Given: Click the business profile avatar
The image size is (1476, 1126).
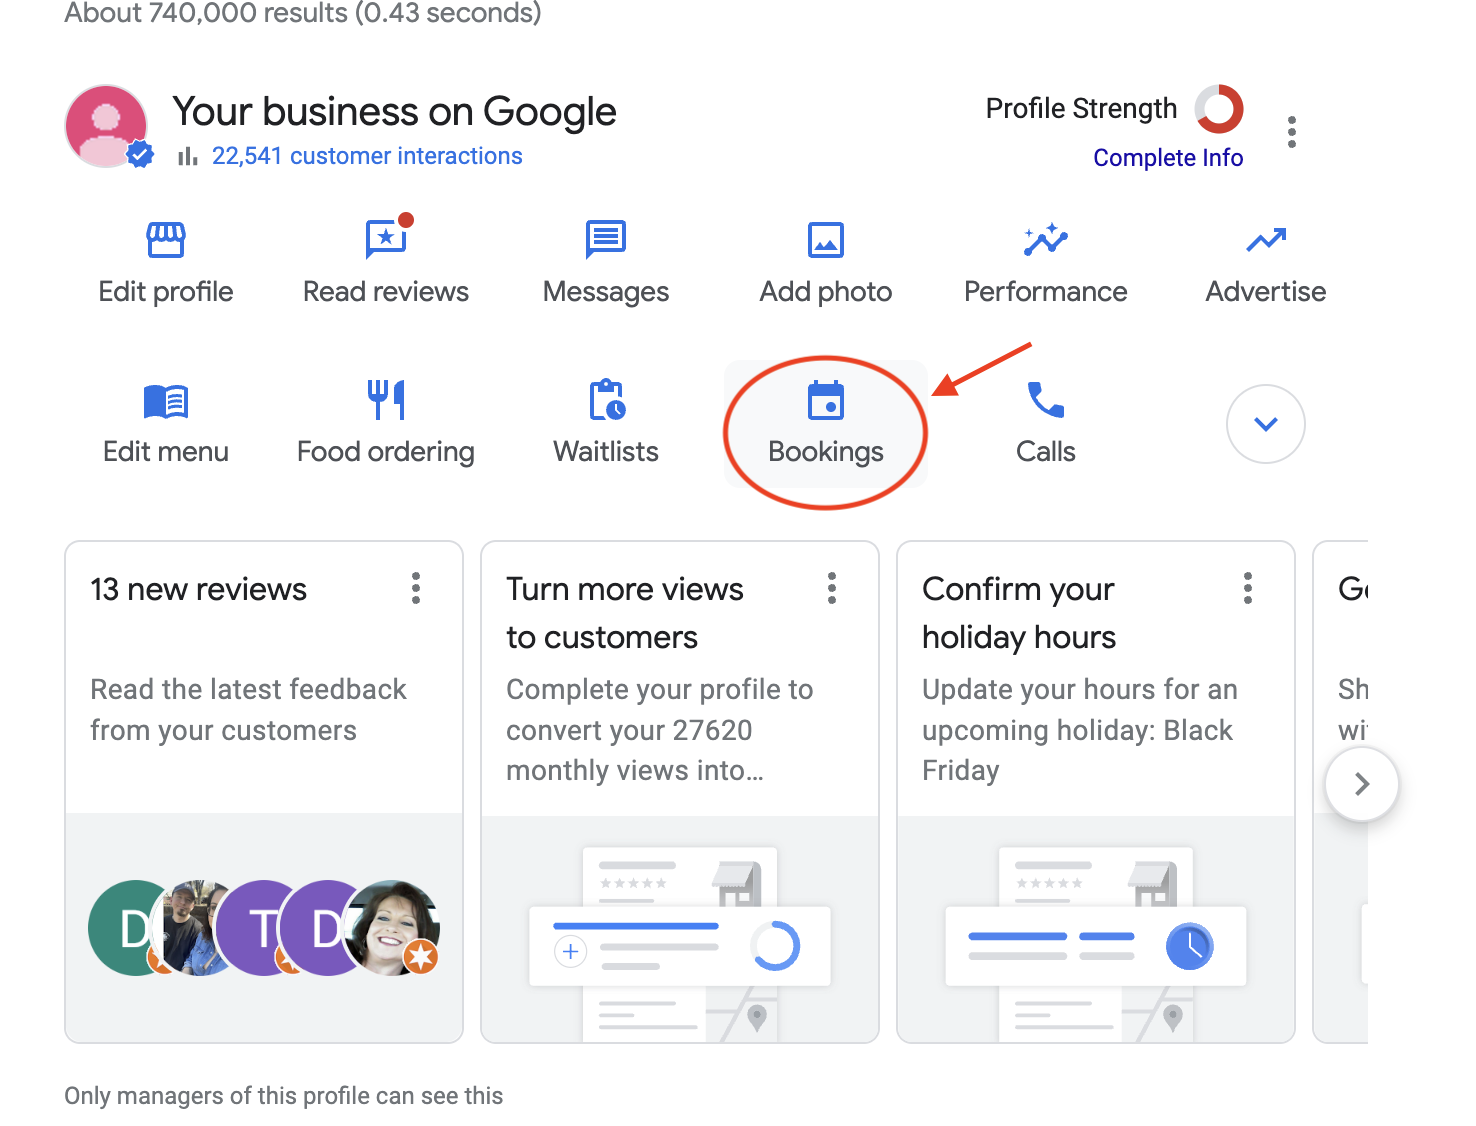Looking at the screenshot, I should [x=107, y=127].
